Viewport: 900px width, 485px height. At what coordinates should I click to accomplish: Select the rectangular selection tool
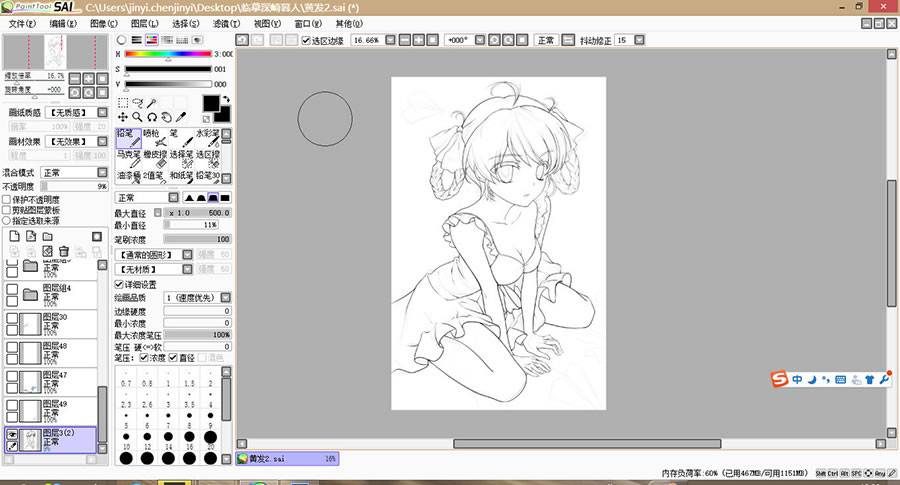click(x=123, y=103)
